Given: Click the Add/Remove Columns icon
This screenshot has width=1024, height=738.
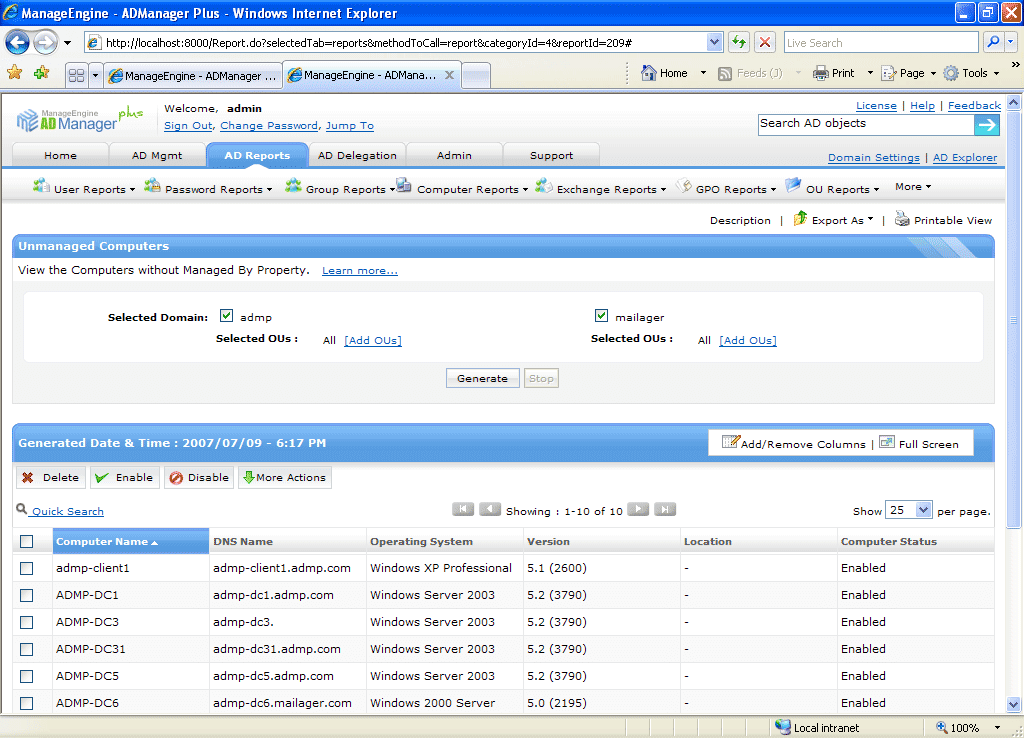Looking at the screenshot, I should pyautogui.click(x=732, y=442).
